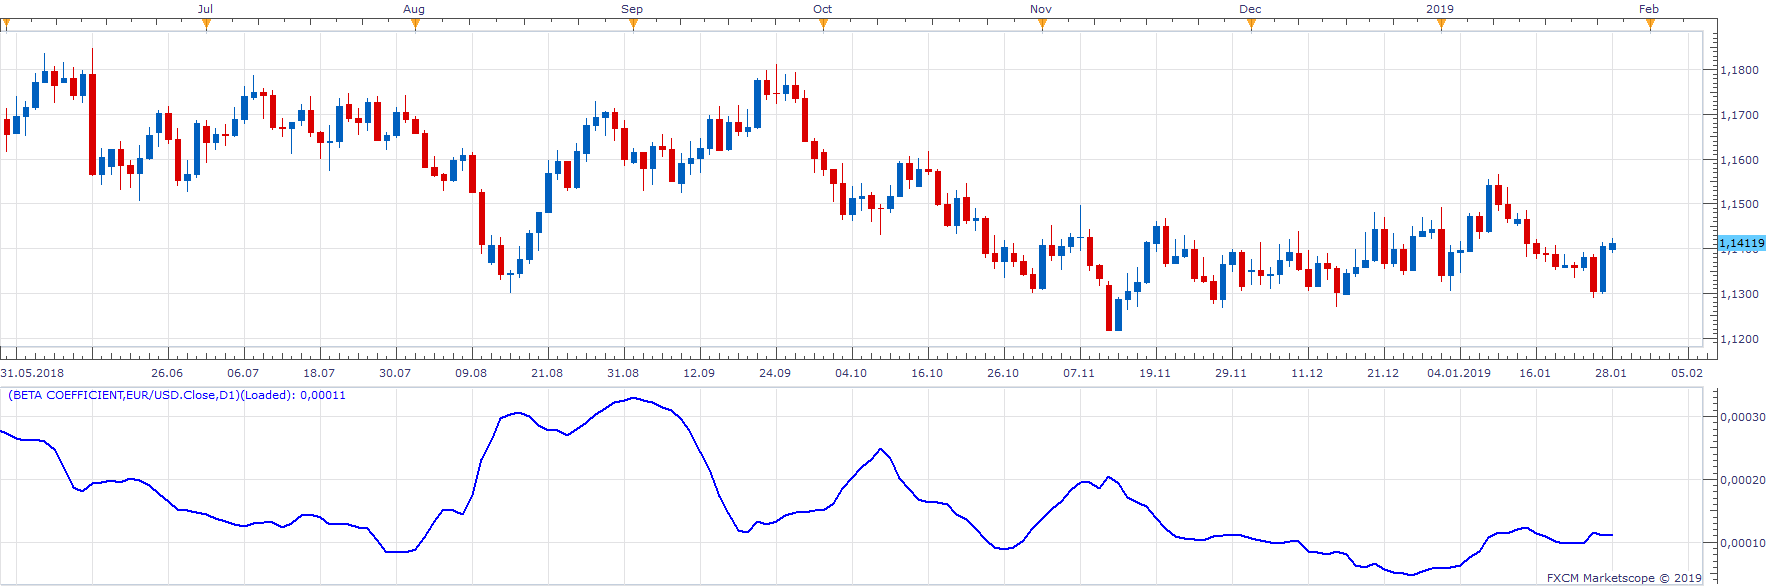Select the 28.01 date label
The height and width of the screenshot is (586, 1775).
[x=1611, y=373]
